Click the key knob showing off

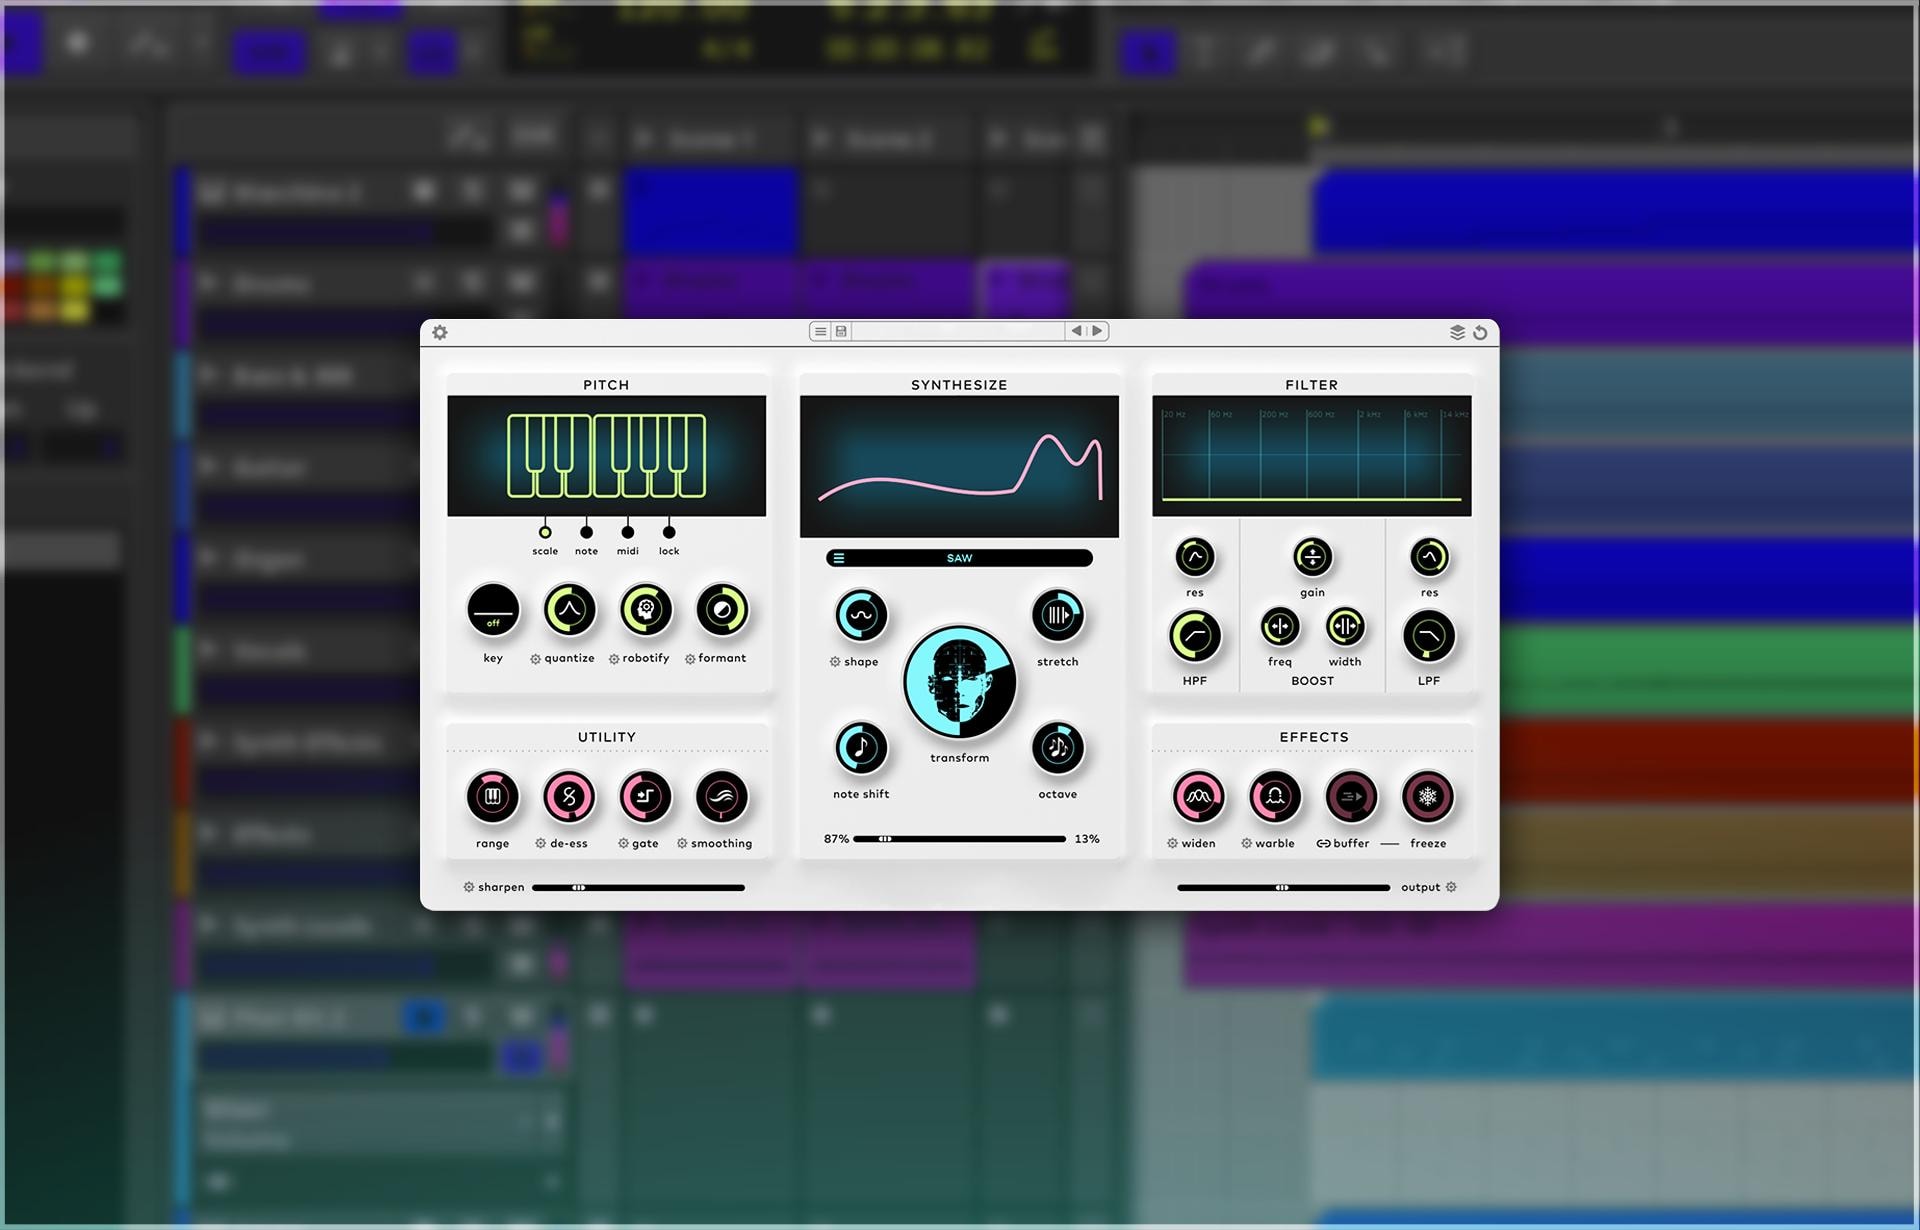click(493, 610)
